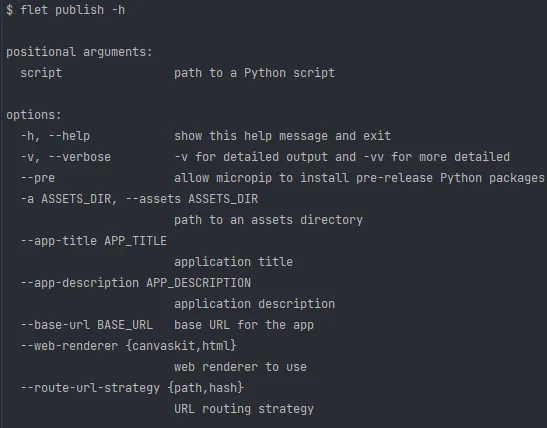Click the '--pre' option text
This screenshot has height=428, width=547.
coord(38,178)
